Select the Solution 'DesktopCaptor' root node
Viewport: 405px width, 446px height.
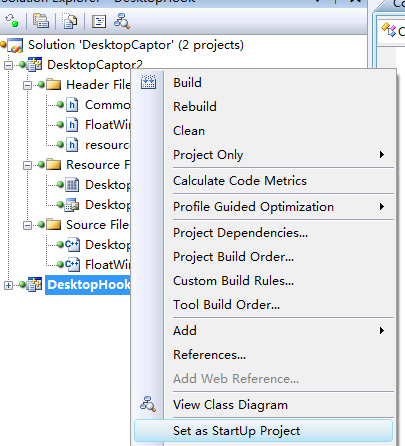[136, 45]
